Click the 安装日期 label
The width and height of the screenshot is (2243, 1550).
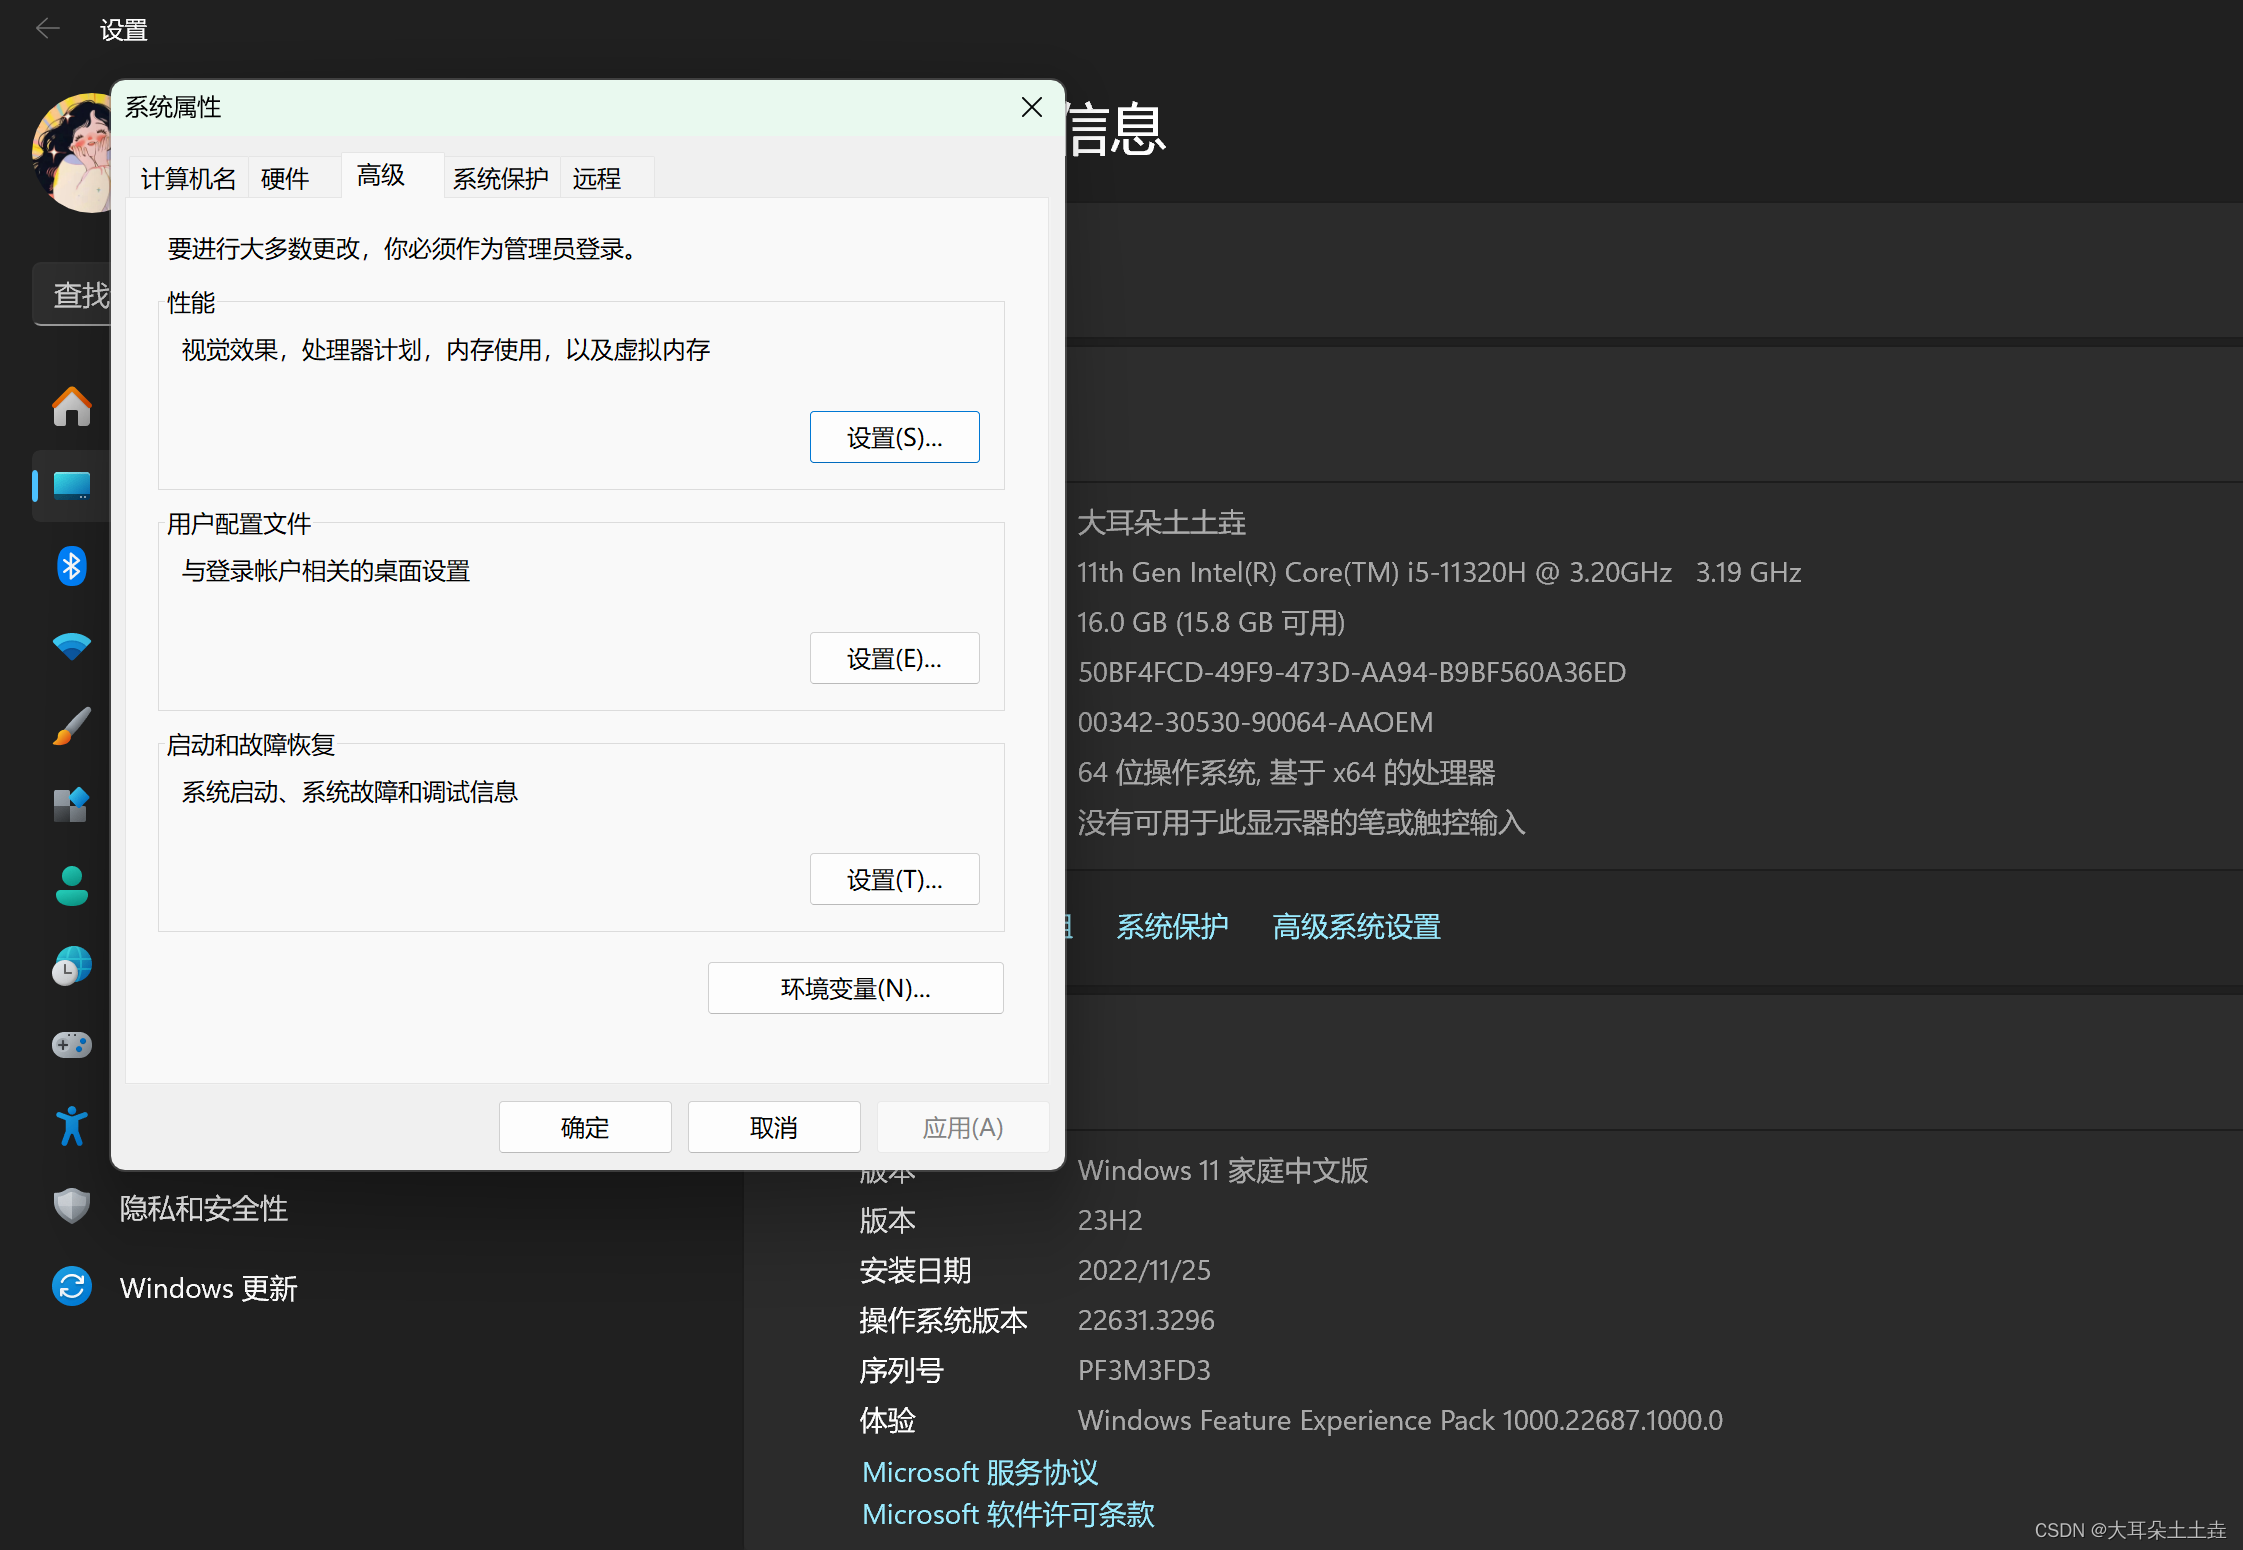915,1270
